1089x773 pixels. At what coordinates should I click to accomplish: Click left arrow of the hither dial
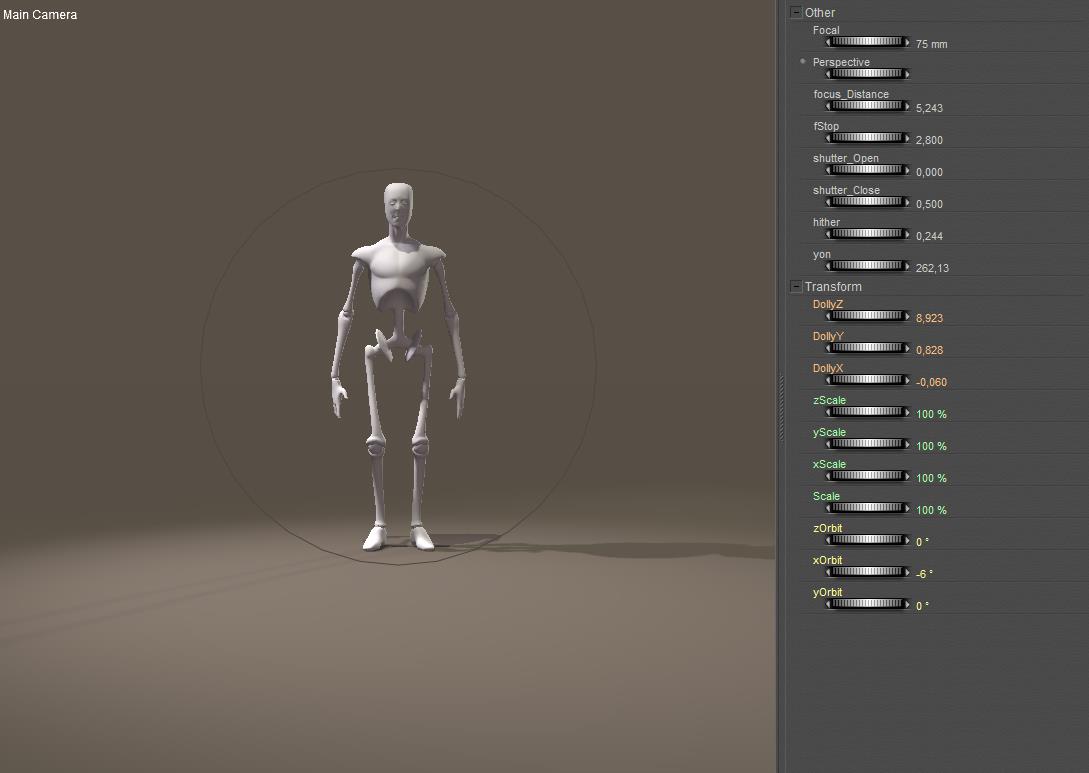click(x=828, y=234)
